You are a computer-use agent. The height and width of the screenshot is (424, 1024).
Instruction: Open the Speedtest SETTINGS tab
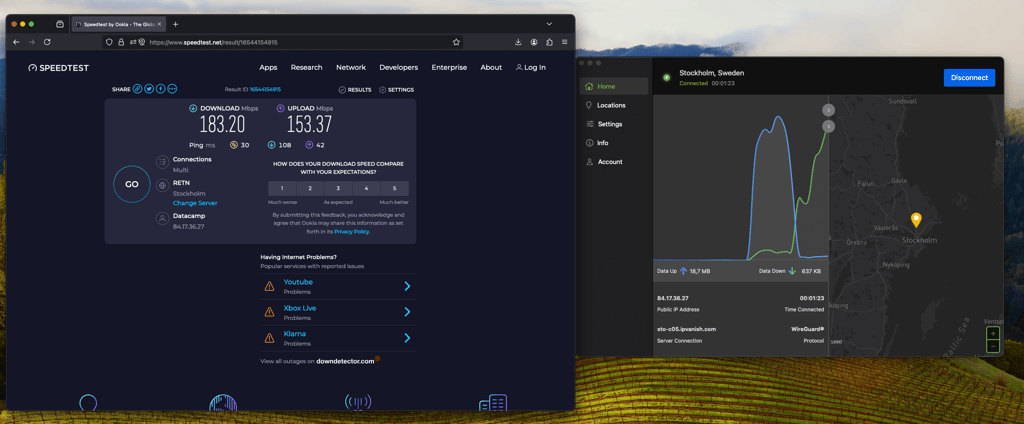[396, 90]
